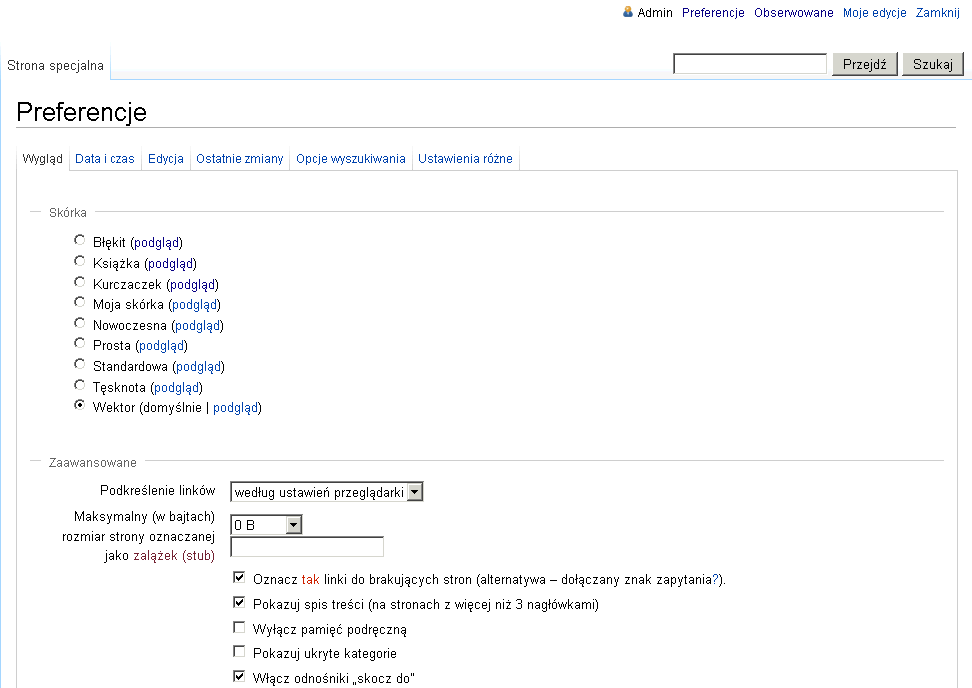Image resolution: width=972 pixels, height=688 pixels.
Task: Choose the Nowoczesna skin option
Action: [80, 324]
